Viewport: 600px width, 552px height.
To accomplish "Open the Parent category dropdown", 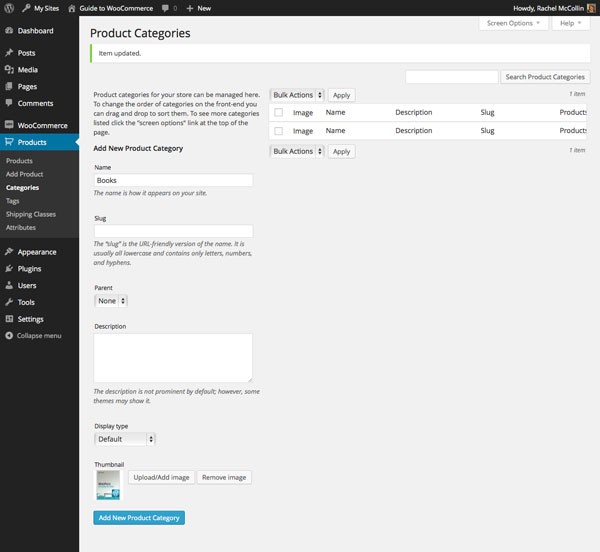I will pyautogui.click(x=111, y=301).
